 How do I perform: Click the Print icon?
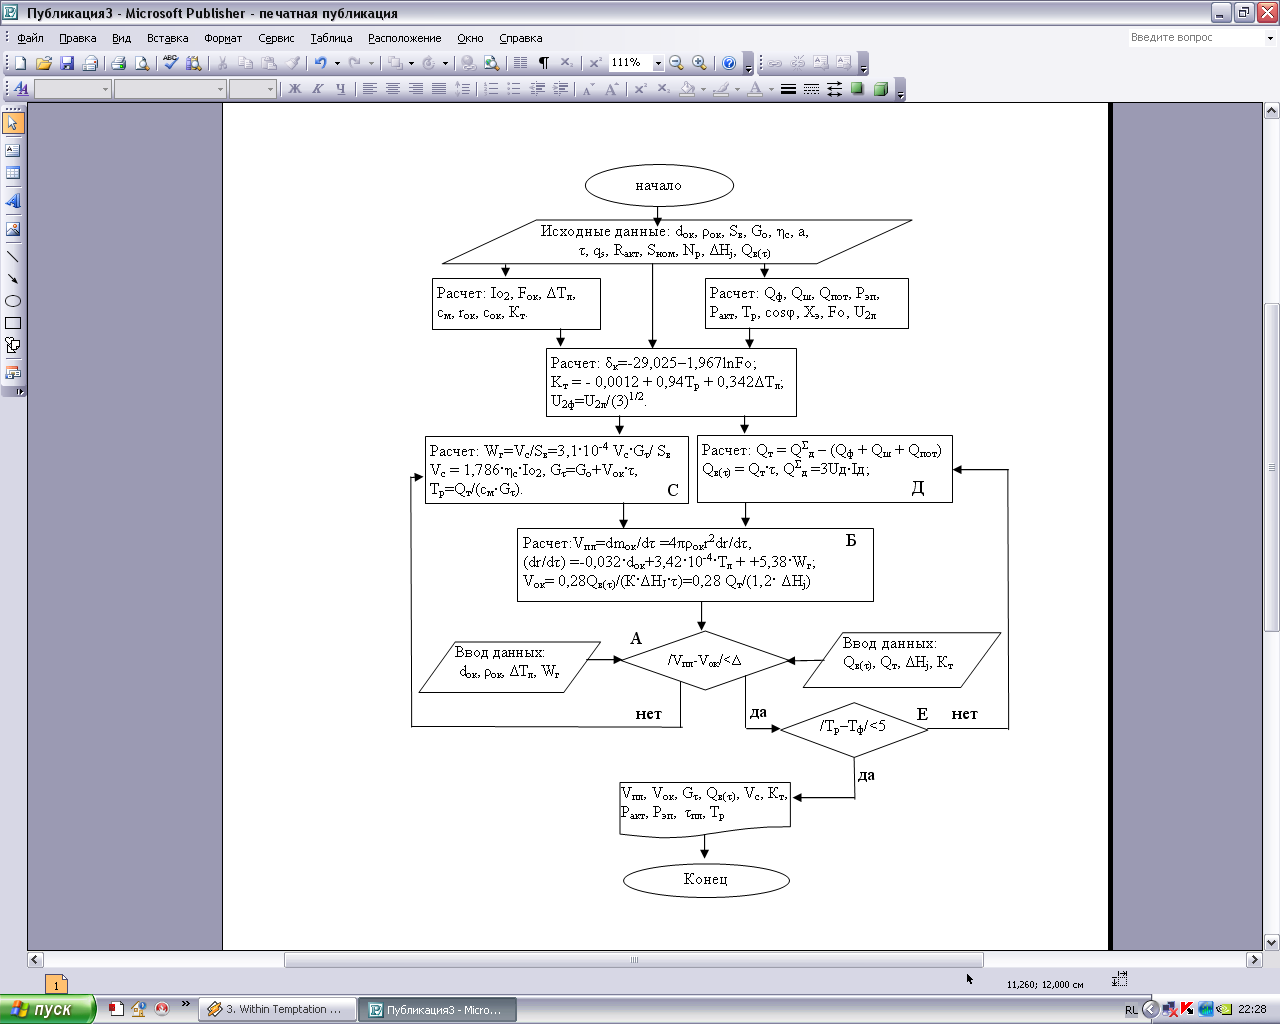pos(118,63)
